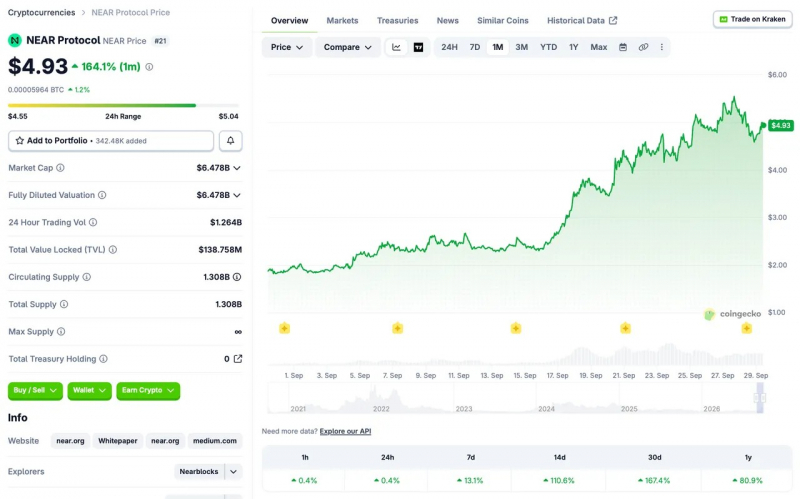Show Total Treasury Holding info icon
This screenshot has height=499, width=800.
103,359
